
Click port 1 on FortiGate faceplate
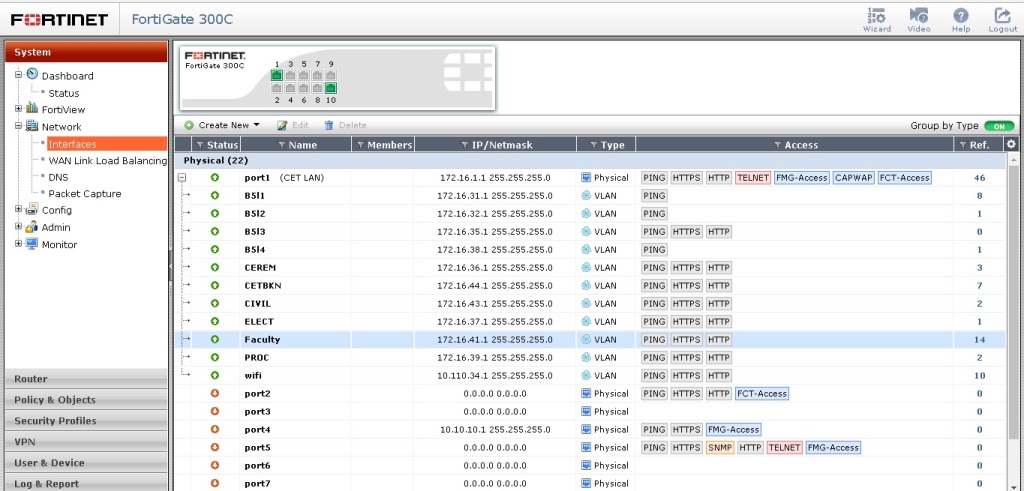coord(277,75)
